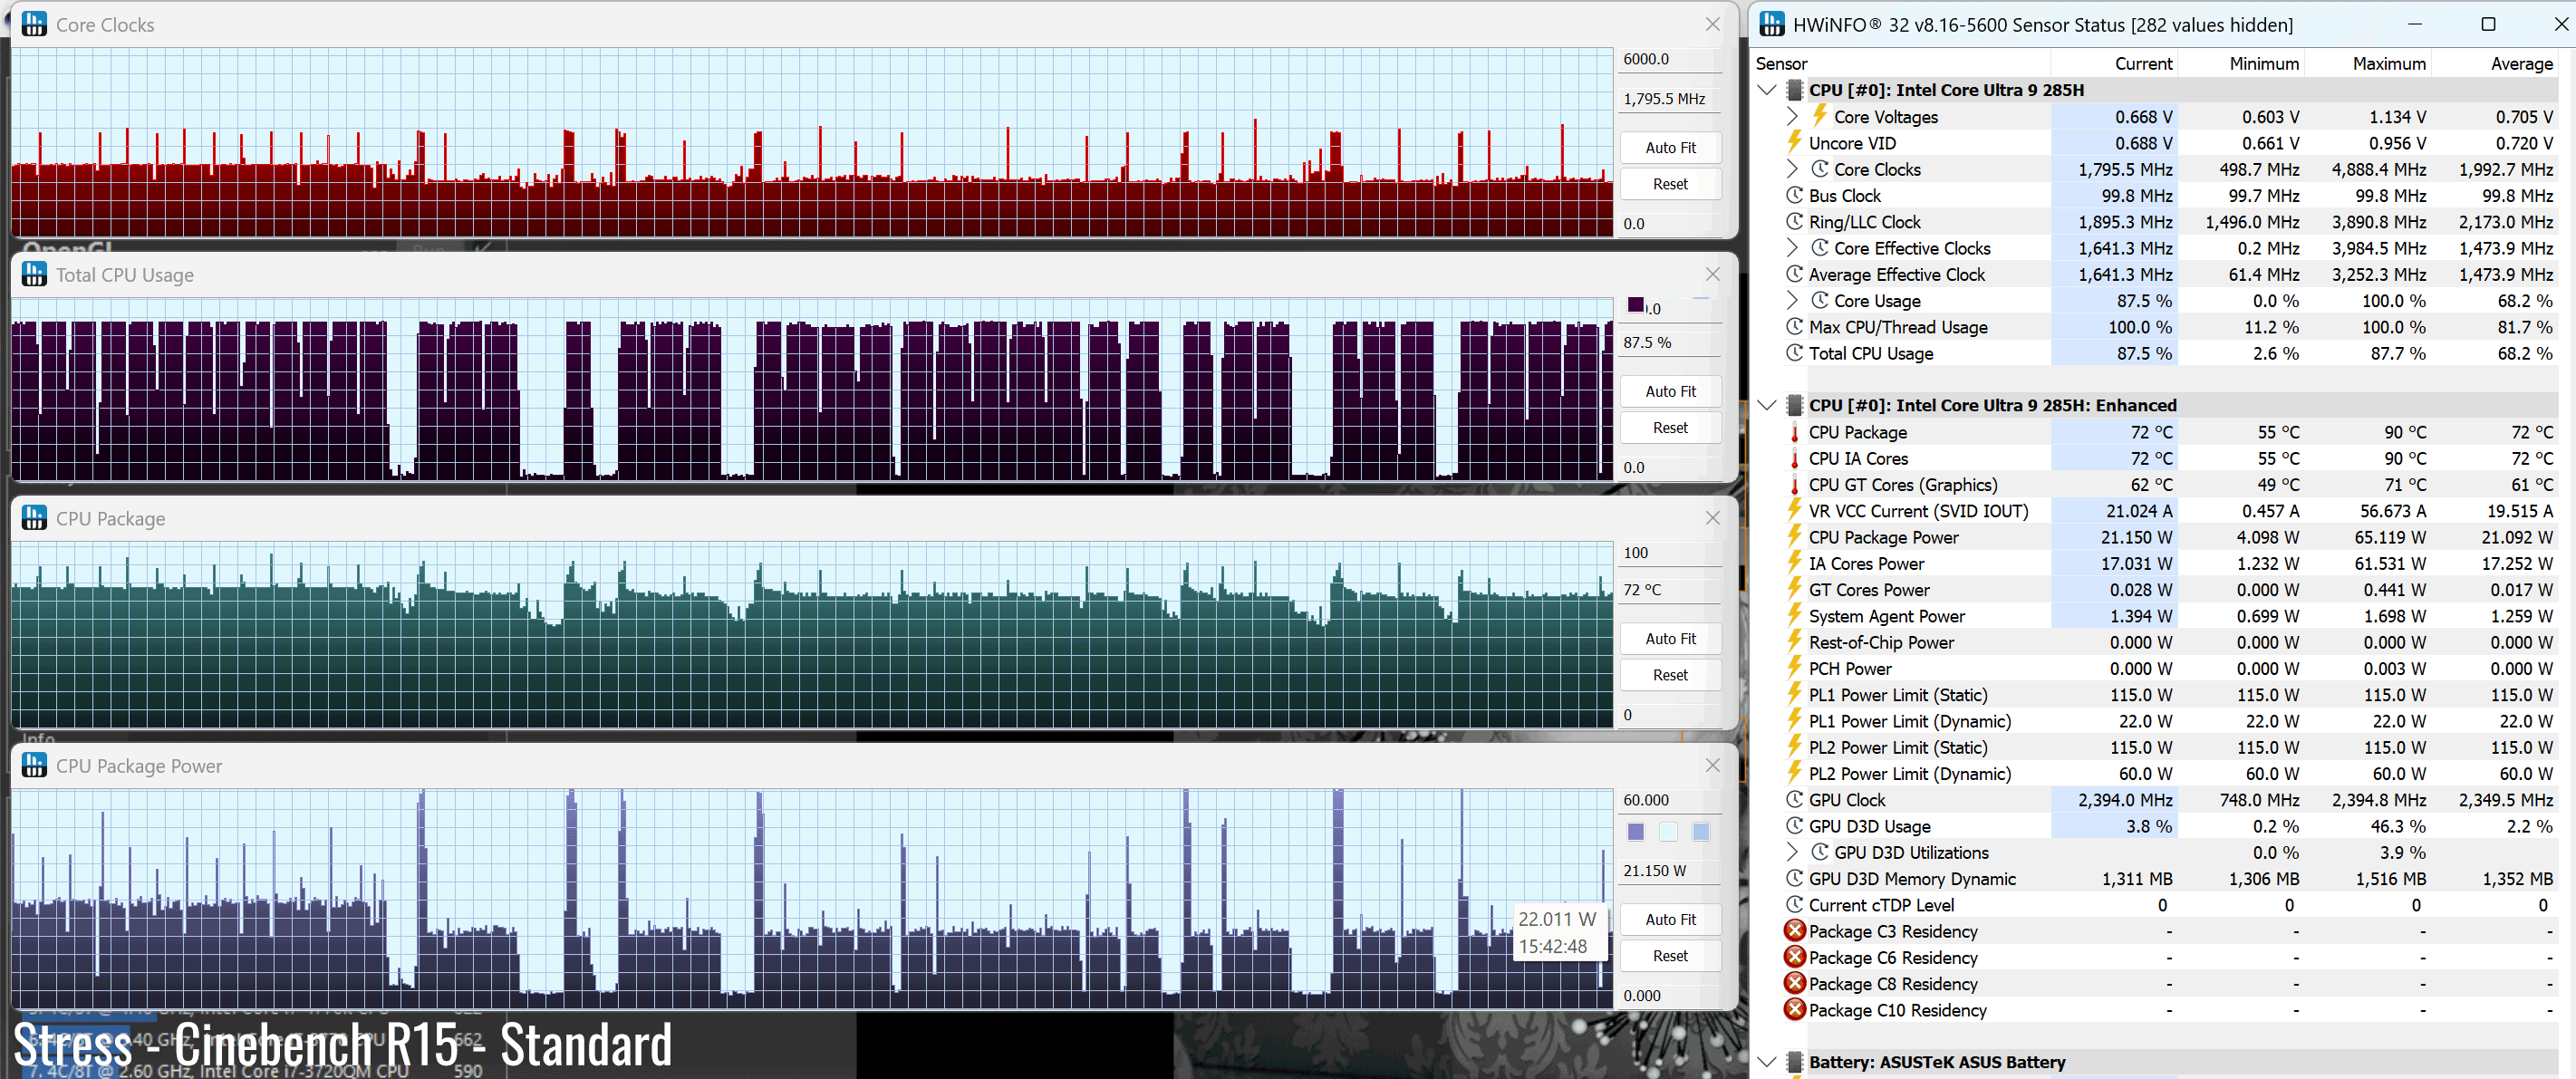Click the HWiNFO icon in CPU Package Power window
The width and height of the screenshot is (2576, 1079).
[34, 765]
